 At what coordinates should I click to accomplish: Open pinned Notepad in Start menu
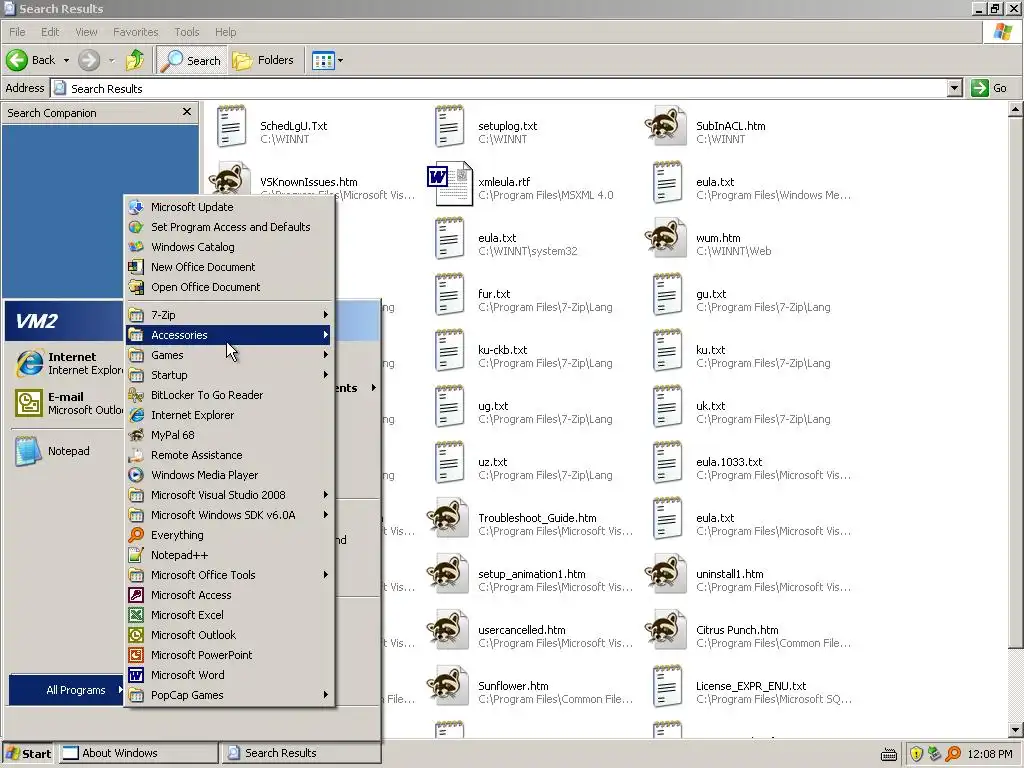[65, 451]
